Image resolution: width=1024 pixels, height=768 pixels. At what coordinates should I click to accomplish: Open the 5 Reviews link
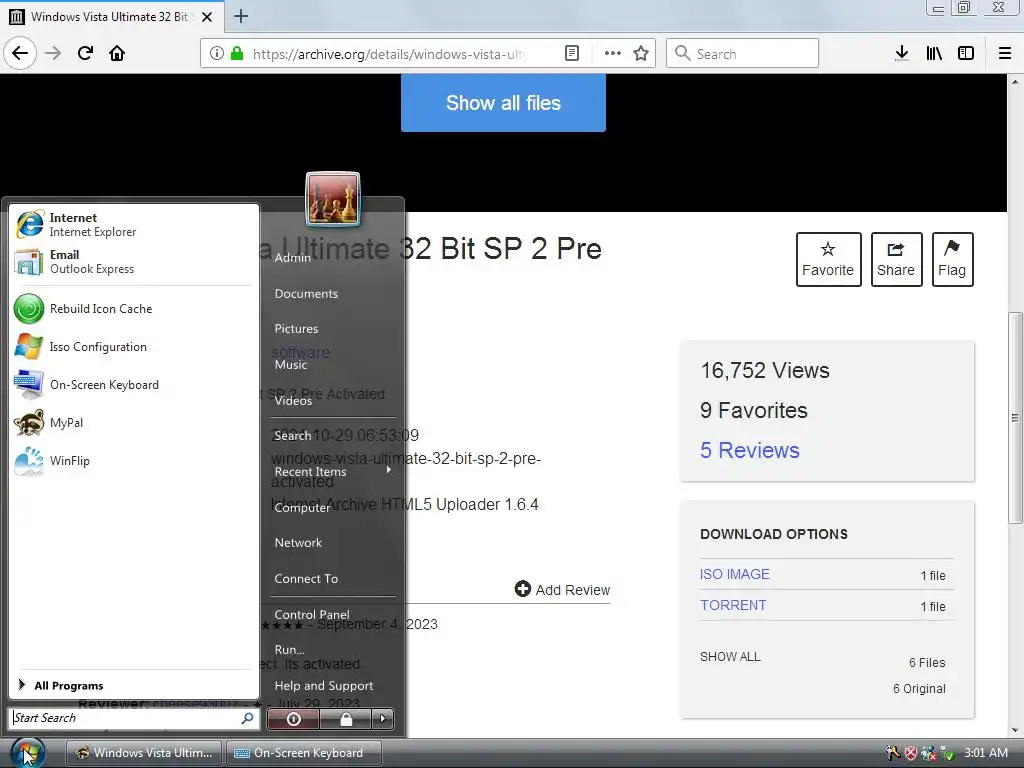[750, 450]
